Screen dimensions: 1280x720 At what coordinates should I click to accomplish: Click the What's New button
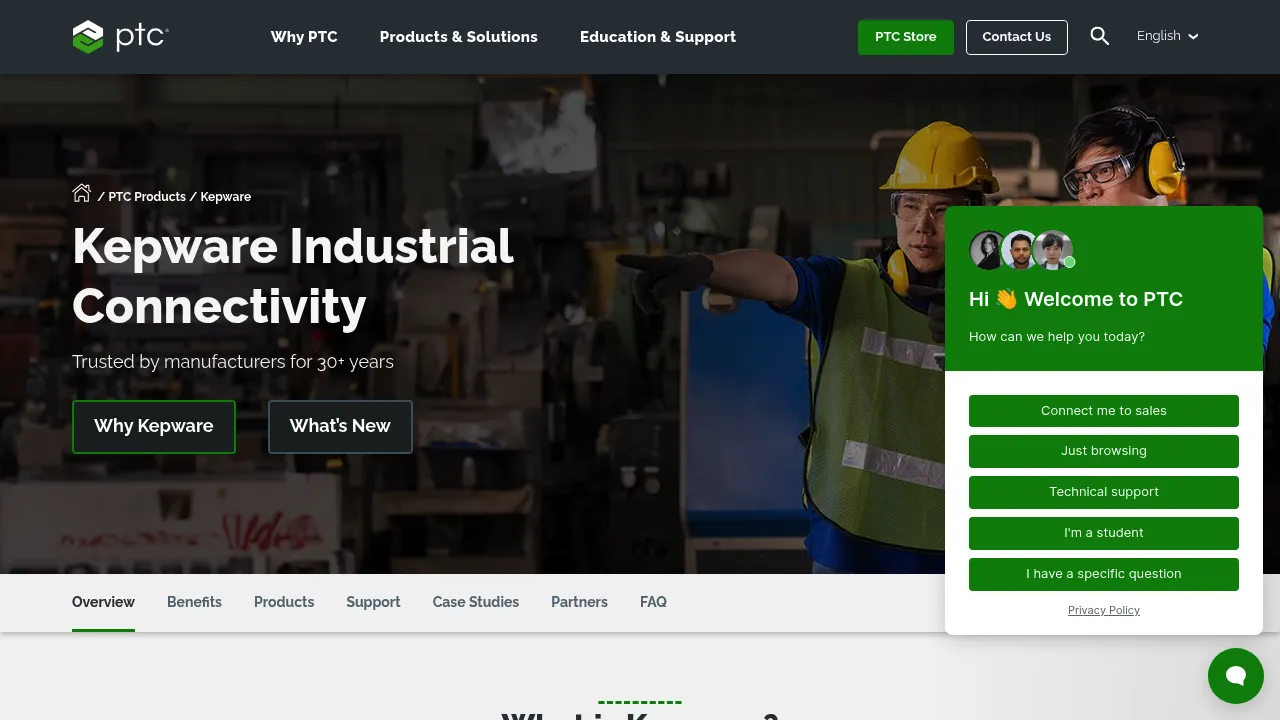tap(340, 427)
